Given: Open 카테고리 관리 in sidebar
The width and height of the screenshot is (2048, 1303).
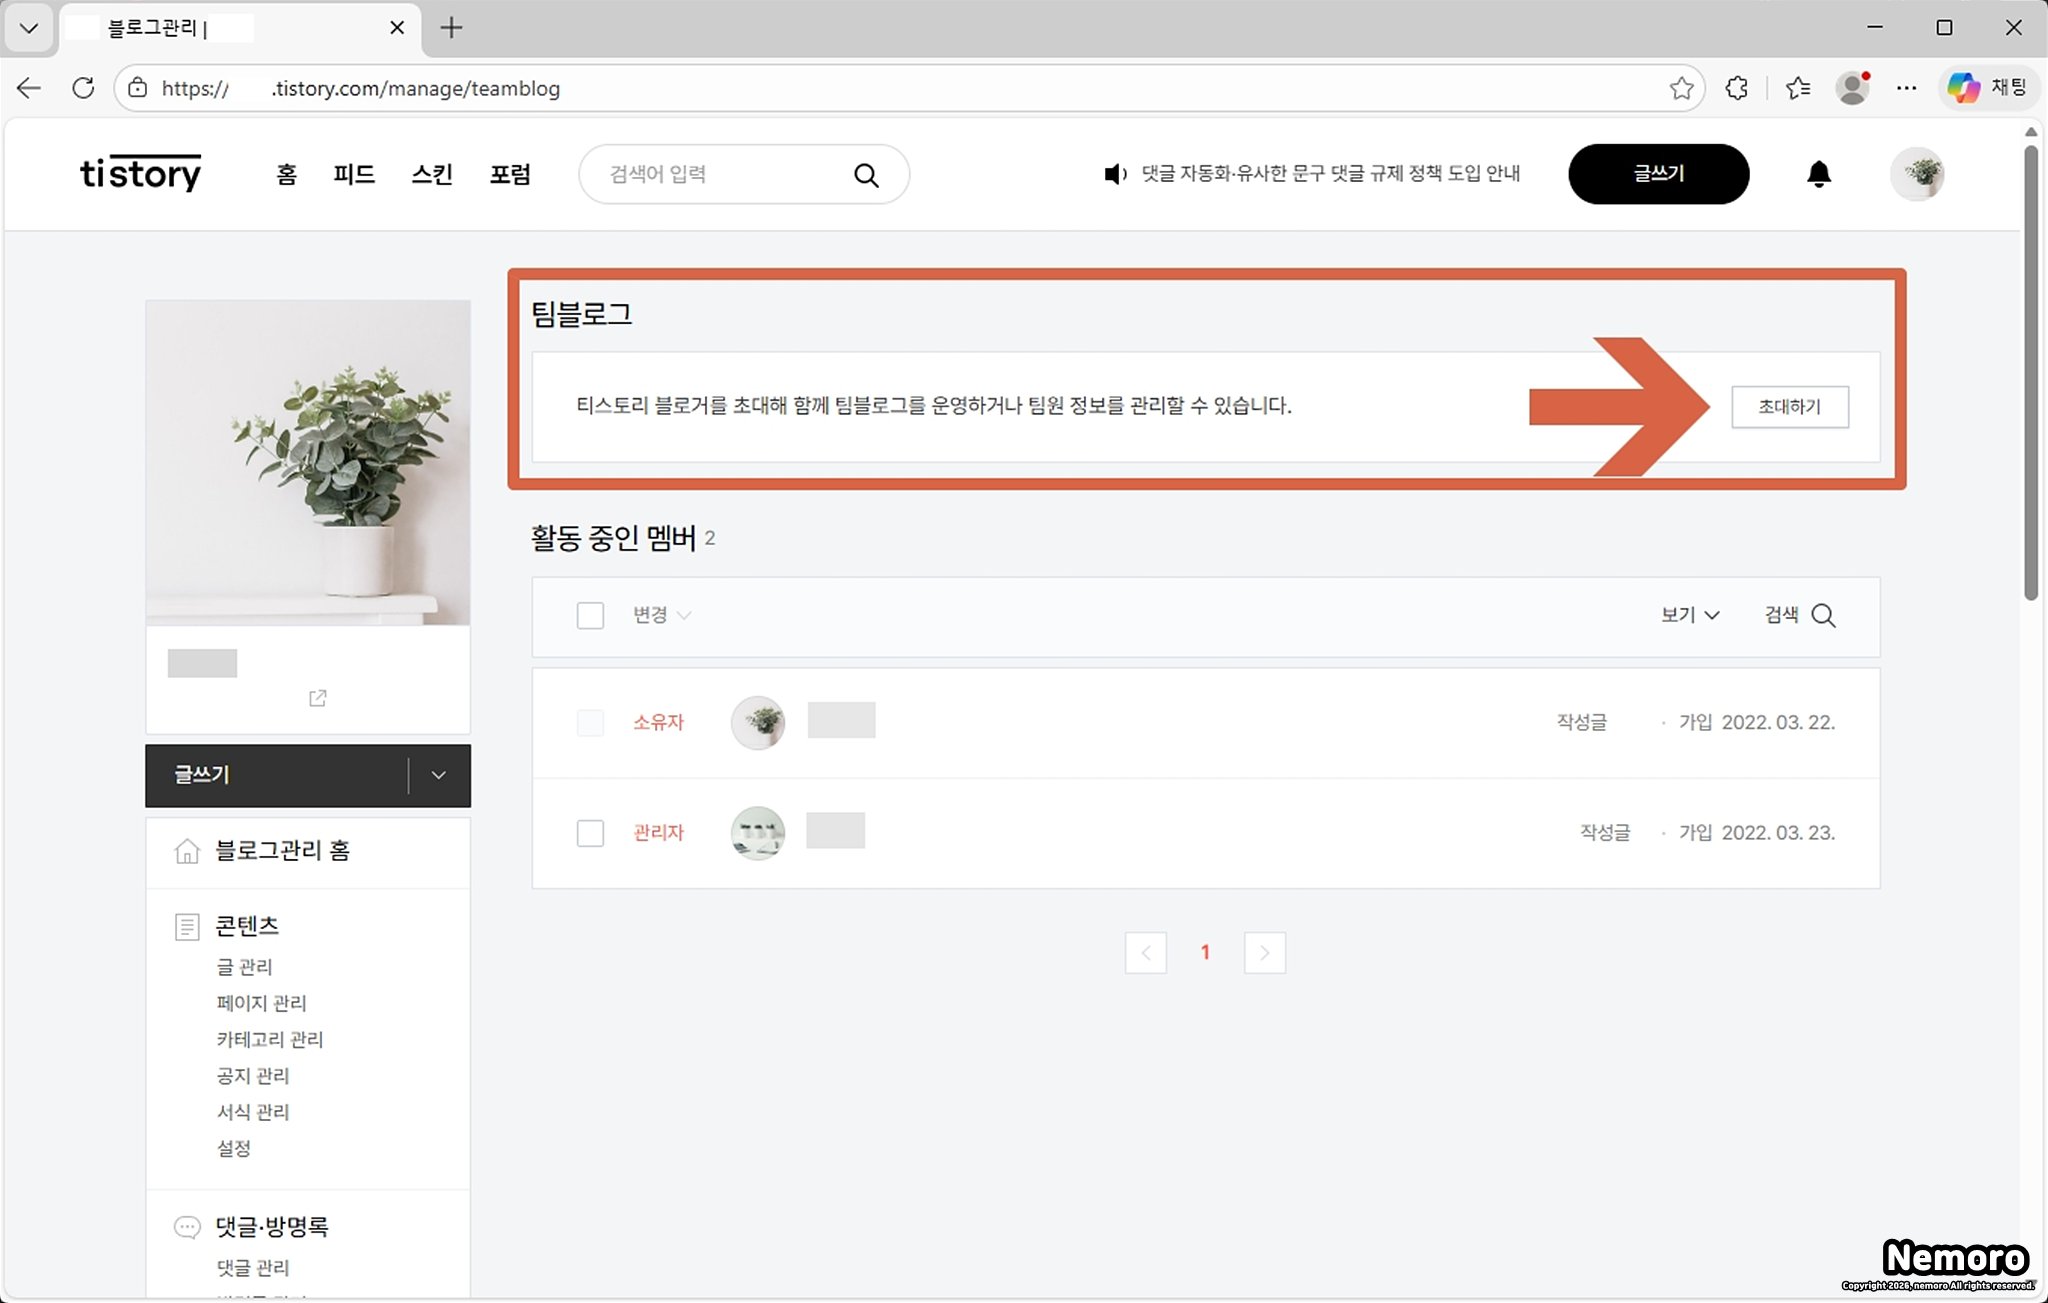Looking at the screenshot, I should coord(270,1039).
